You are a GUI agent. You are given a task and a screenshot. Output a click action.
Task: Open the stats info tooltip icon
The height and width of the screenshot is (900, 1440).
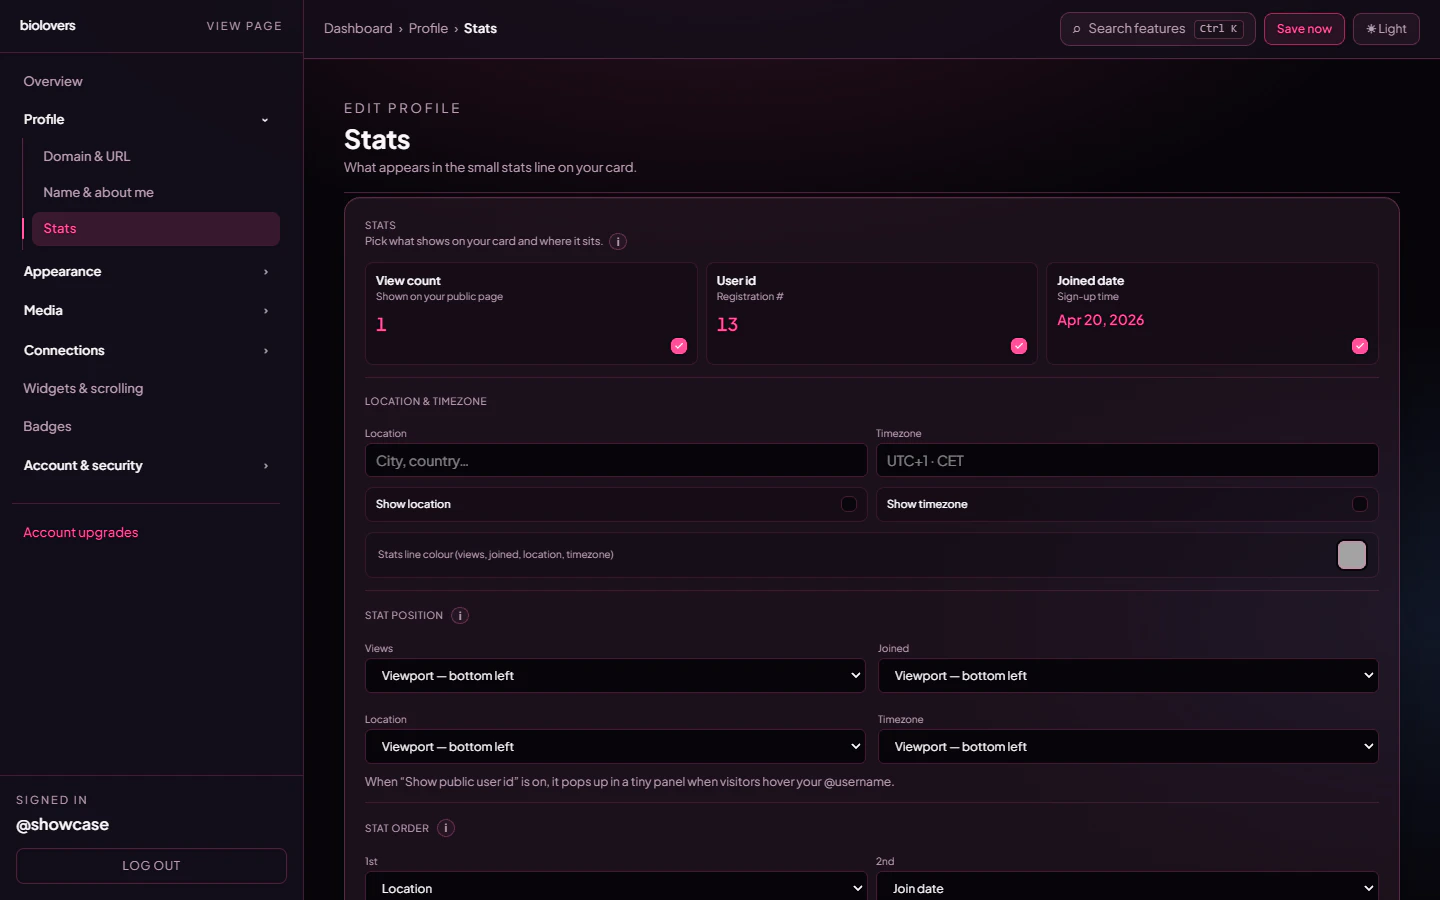point(618,242)
